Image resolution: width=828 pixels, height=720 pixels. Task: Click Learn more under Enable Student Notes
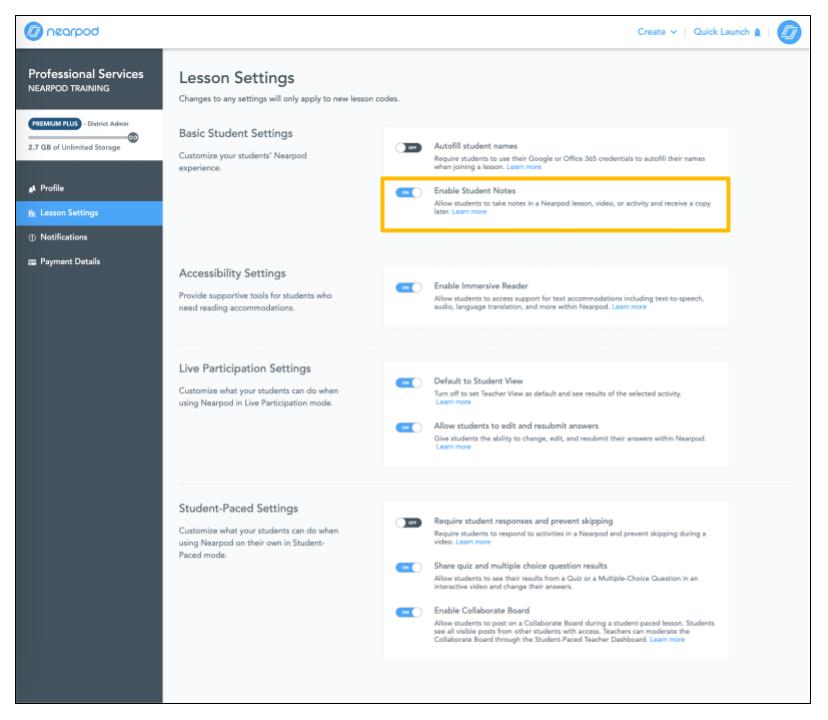pyautogui.click(x=469, y=212)
